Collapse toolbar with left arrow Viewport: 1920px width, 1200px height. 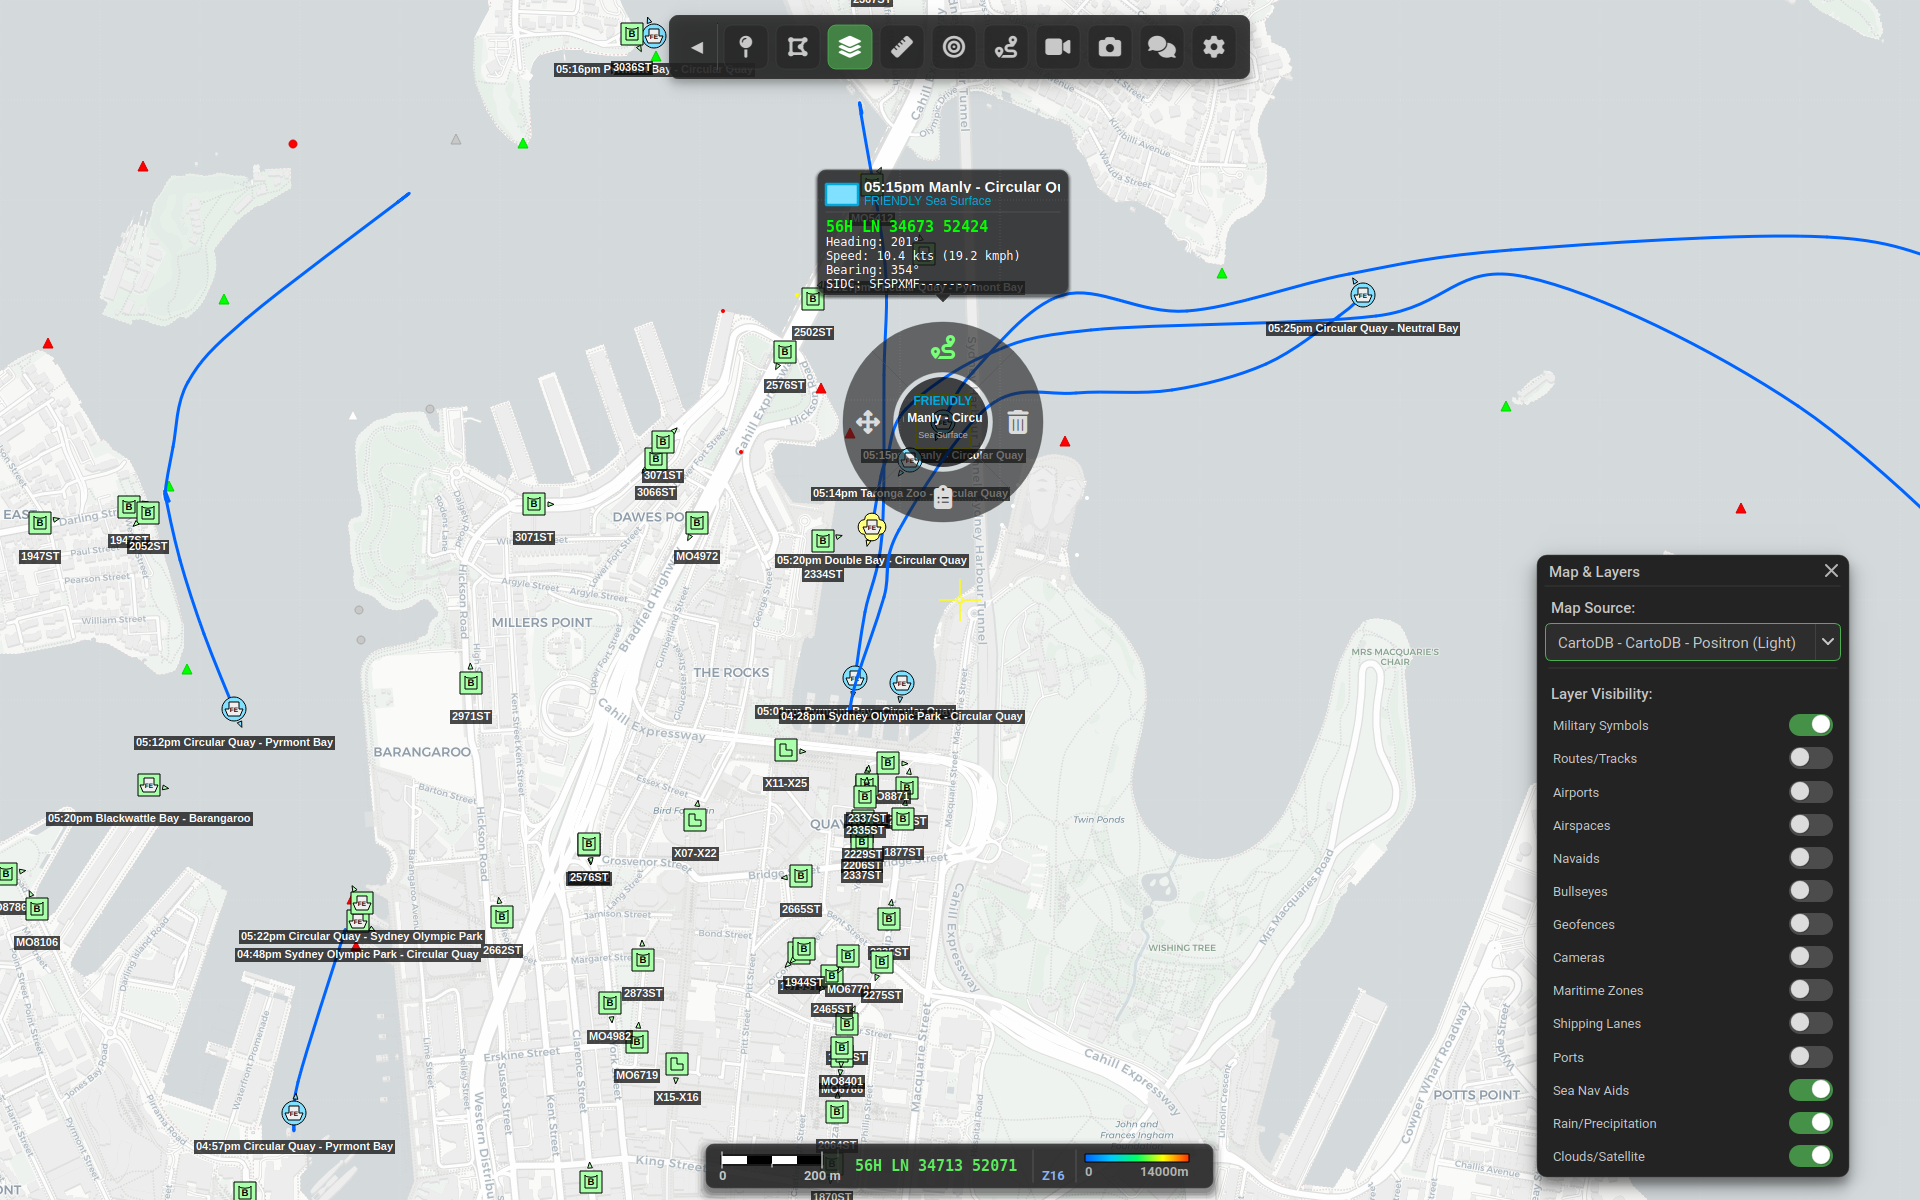point(697,47)
